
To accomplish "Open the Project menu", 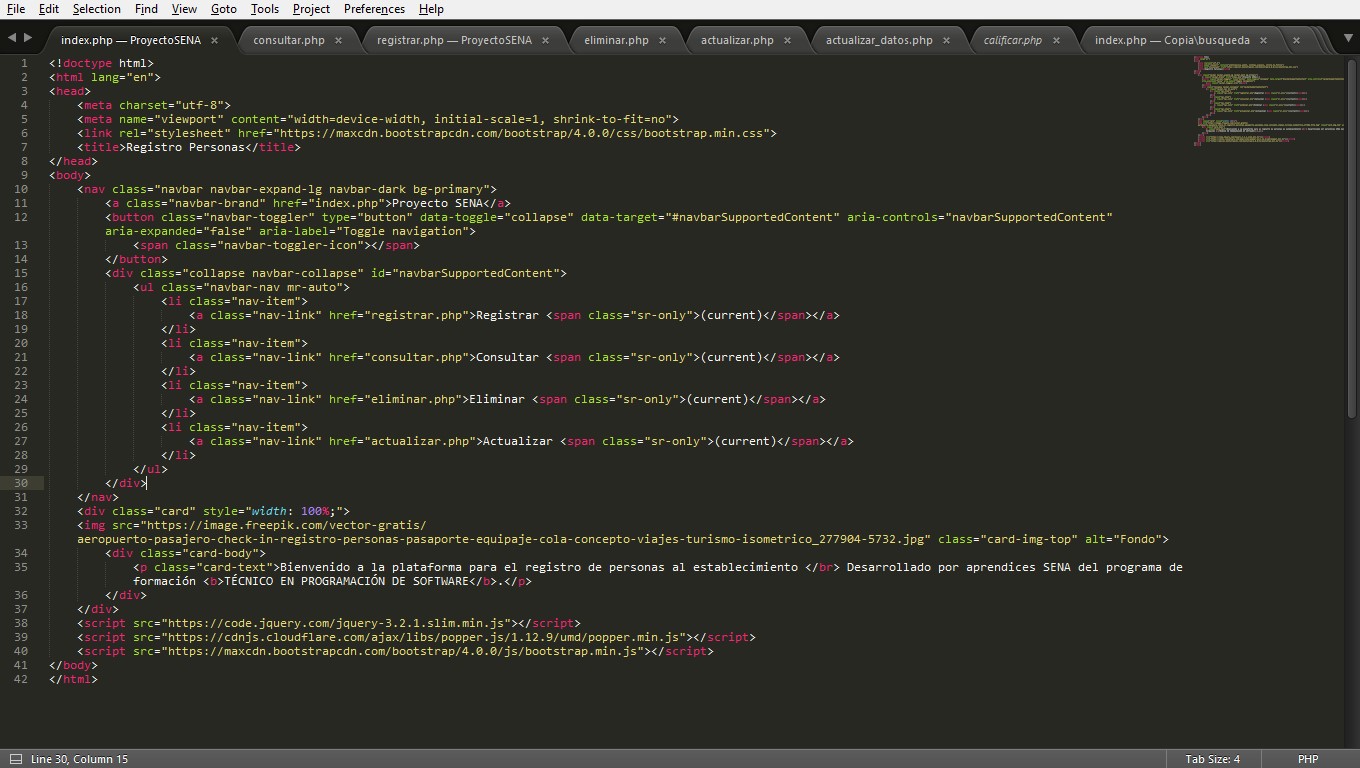I will tap(311, 9).
